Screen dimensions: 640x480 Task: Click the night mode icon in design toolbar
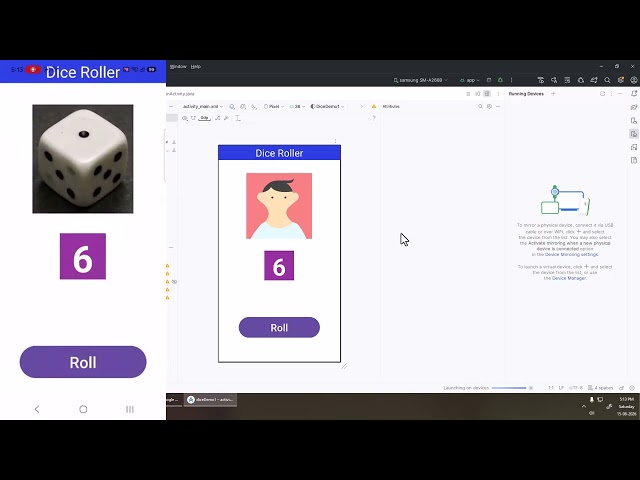click(254, 107)
